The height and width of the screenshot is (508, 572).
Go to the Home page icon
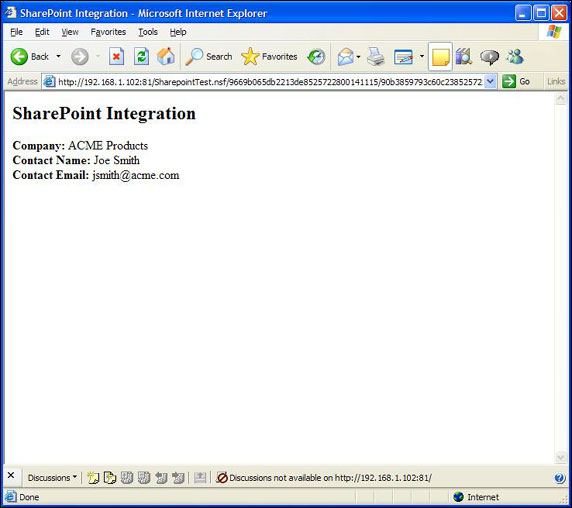[x=166, y=57]
